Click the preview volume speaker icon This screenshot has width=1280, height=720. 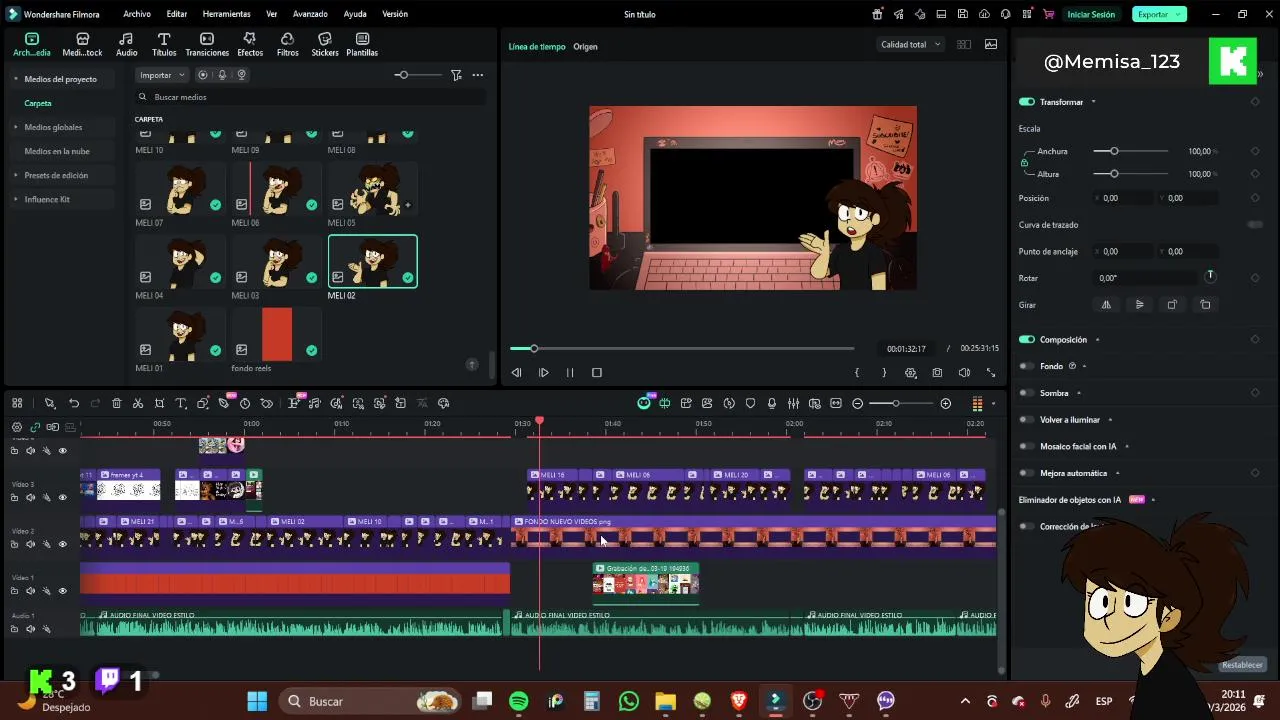coord(964,372)
